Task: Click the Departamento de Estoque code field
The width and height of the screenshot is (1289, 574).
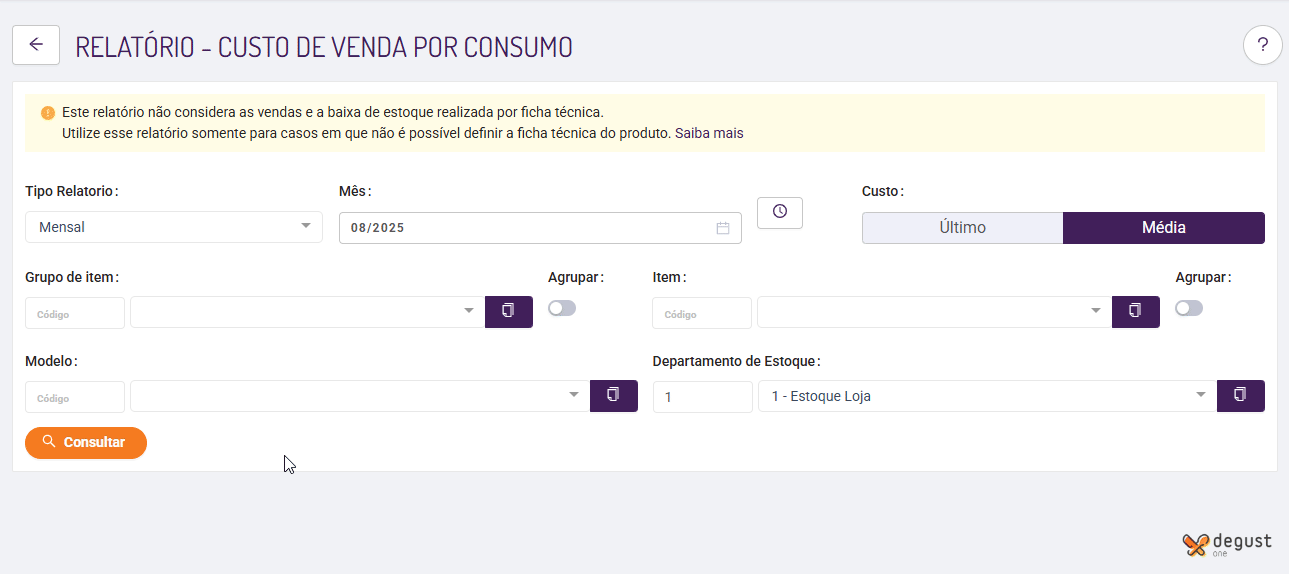Action: coord(702,397)
